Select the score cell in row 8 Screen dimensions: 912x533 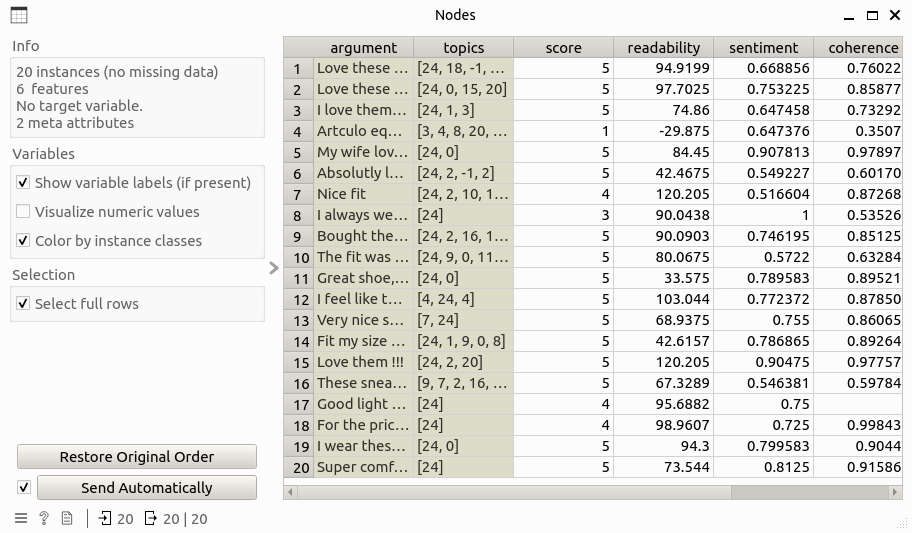564,215
